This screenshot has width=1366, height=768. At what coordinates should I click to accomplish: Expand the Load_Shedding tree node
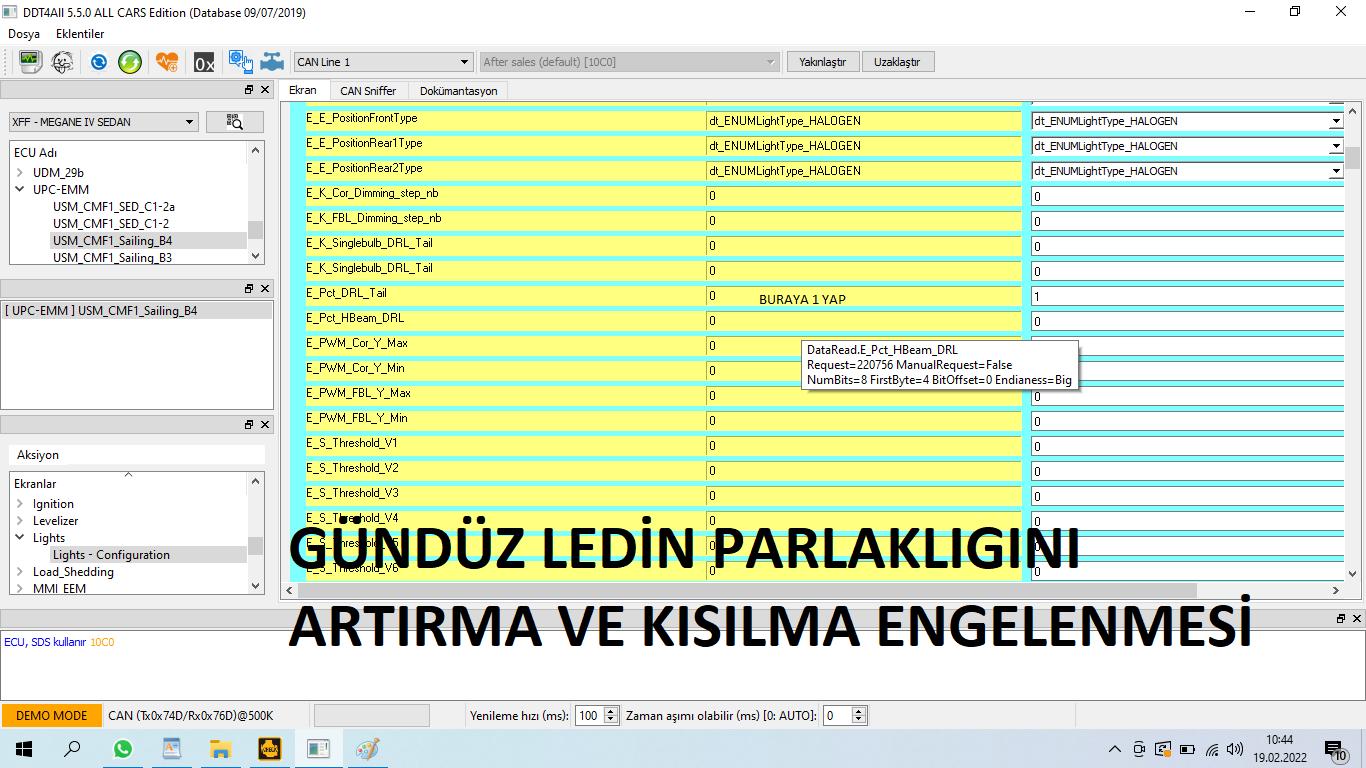click(20, 572)
